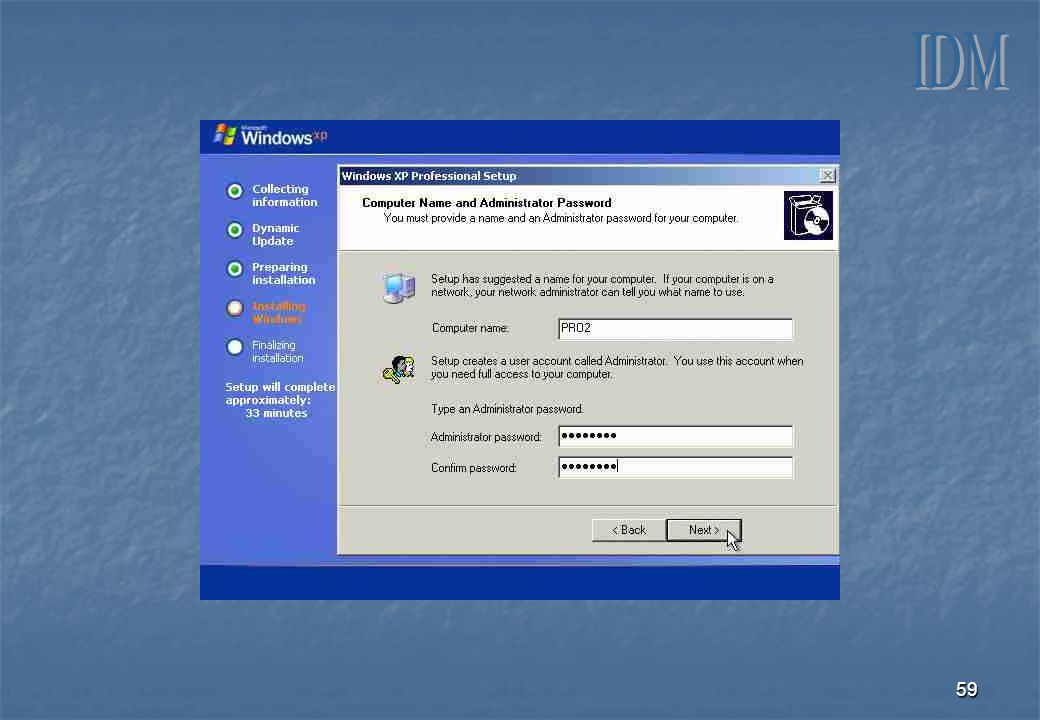
Task: Click the 'Collecting information' text
Action: (x=285, y=196)
